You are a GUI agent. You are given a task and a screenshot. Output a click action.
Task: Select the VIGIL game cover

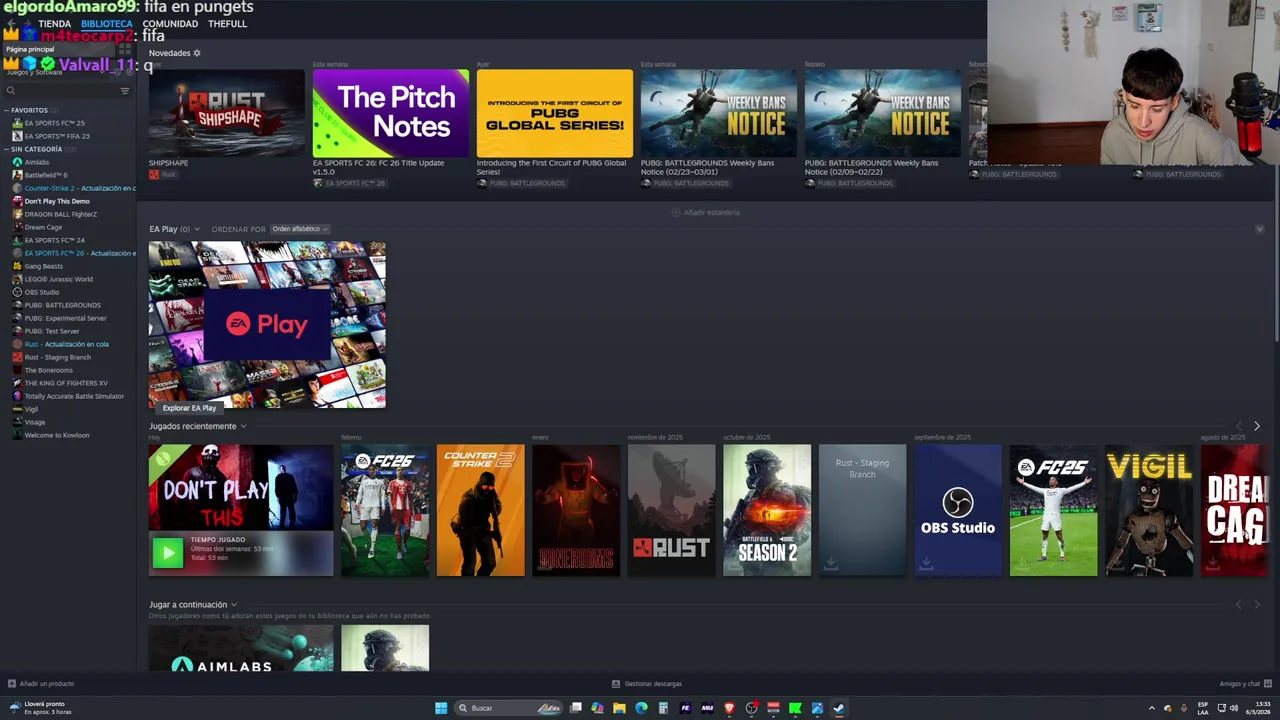coord(1149,510)
